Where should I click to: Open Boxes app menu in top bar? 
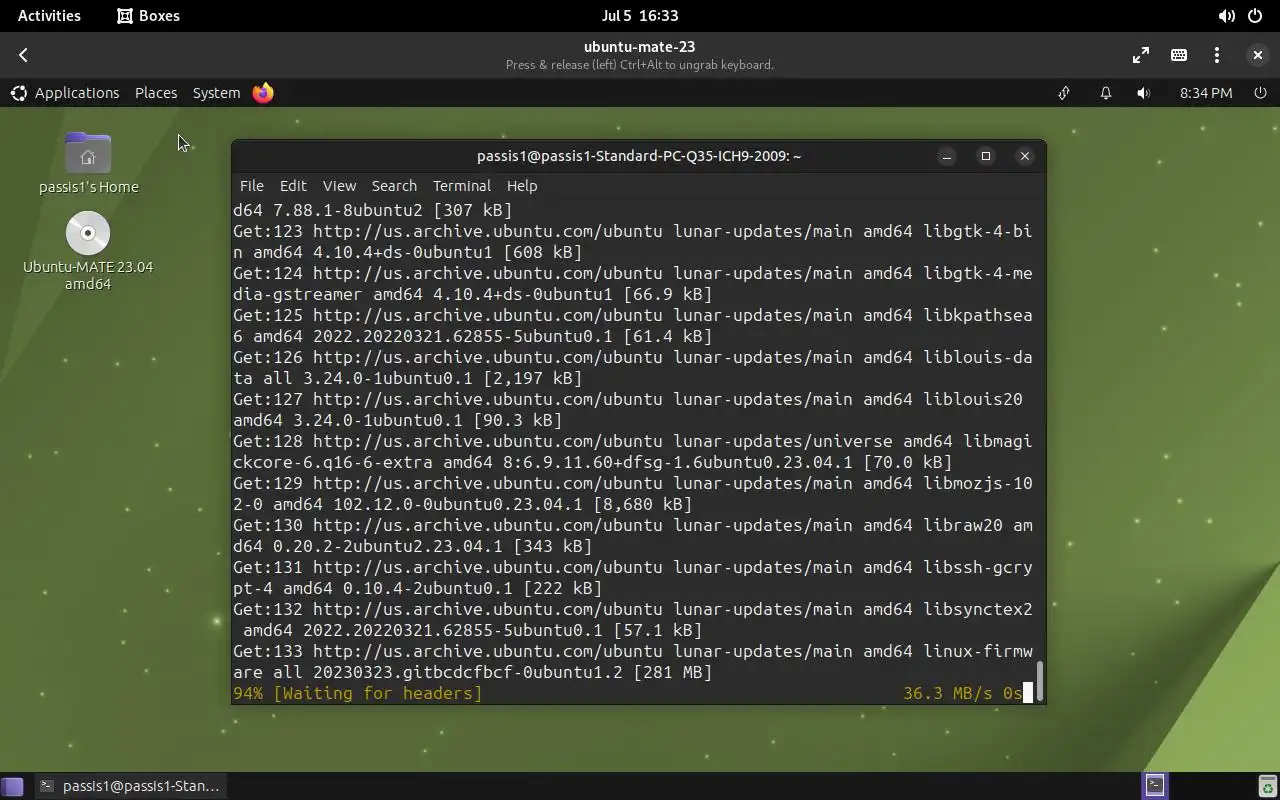149,16
